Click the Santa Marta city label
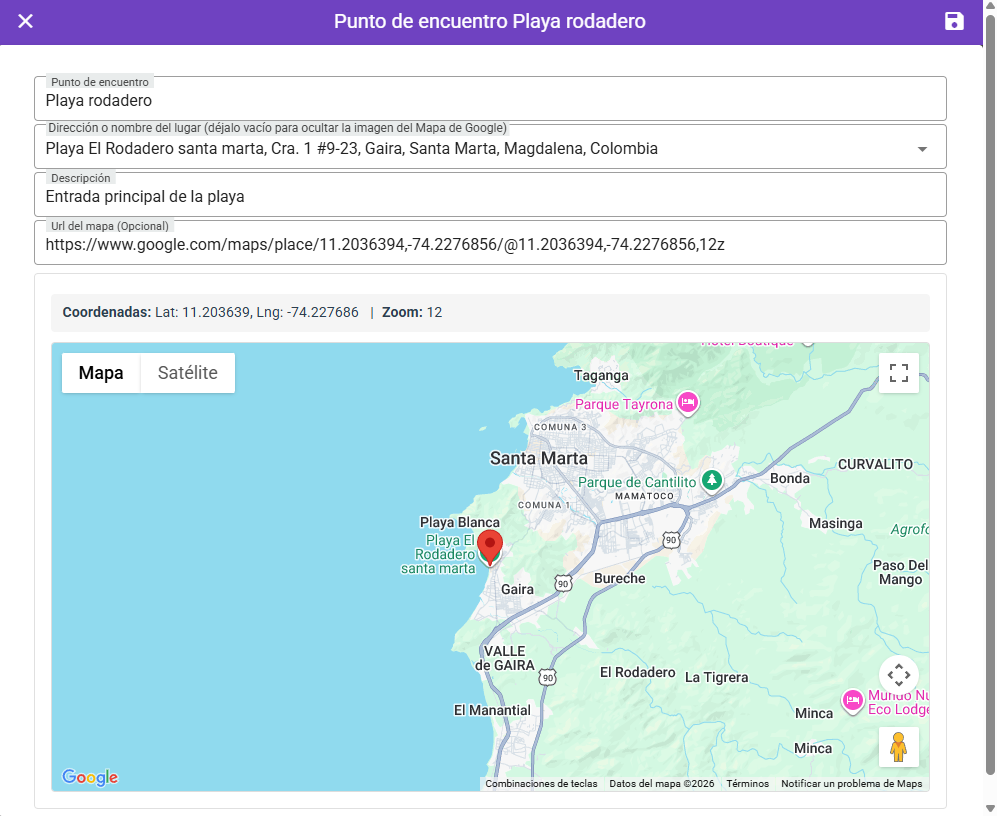 click(x=539, y=459)
